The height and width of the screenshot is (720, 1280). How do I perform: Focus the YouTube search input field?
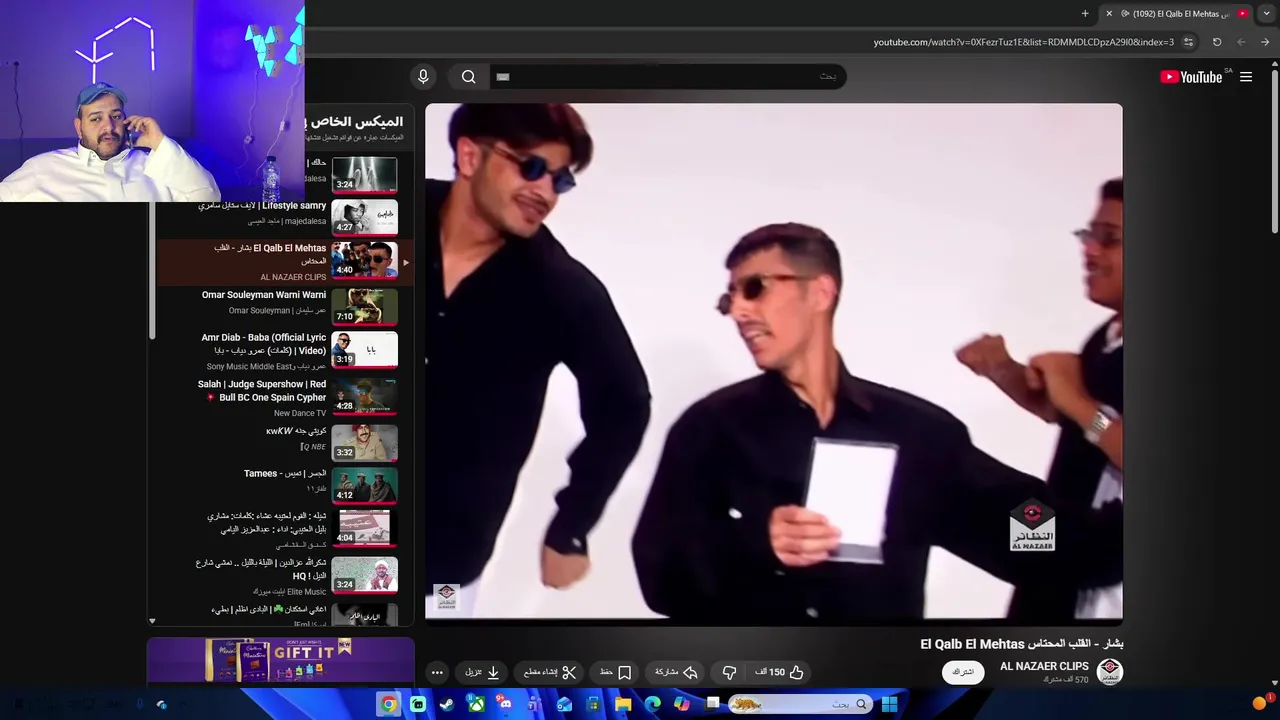pos(668,77)
